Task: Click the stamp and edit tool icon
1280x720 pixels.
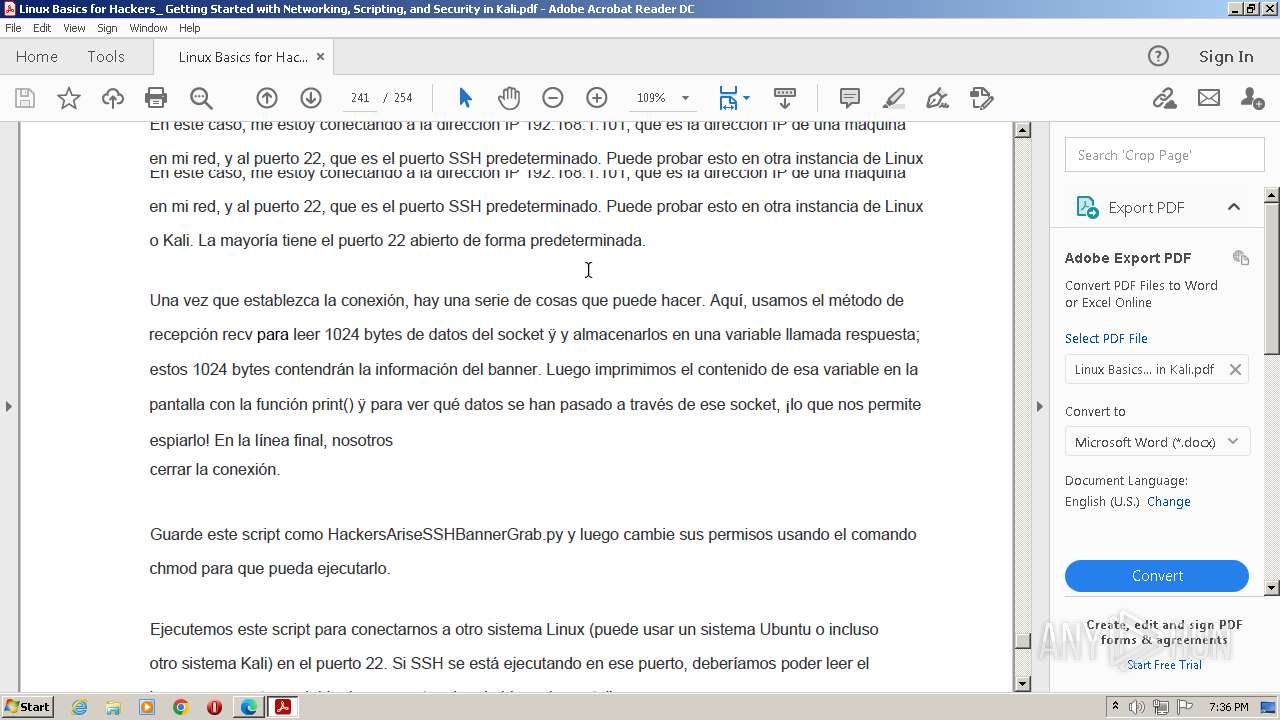Action: click(982, 98)
